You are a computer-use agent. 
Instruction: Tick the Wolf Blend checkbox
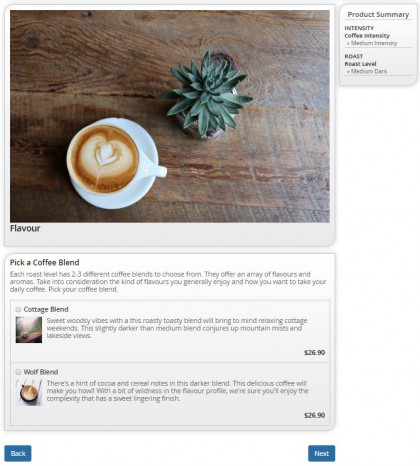(18, 372)
